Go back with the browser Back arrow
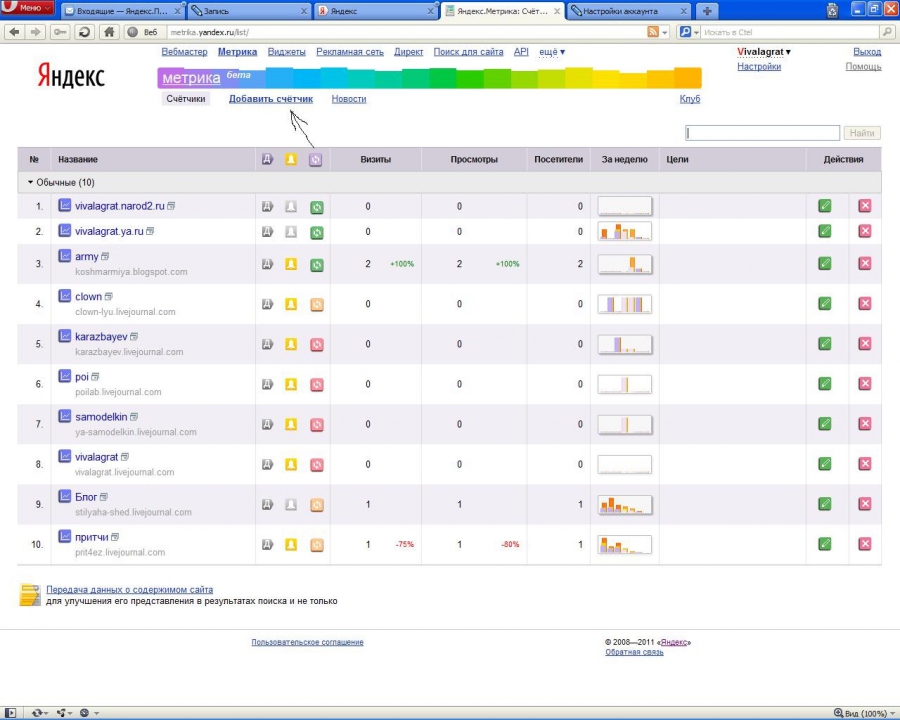The height and width of the screenshot is (720, 900). 14,32
